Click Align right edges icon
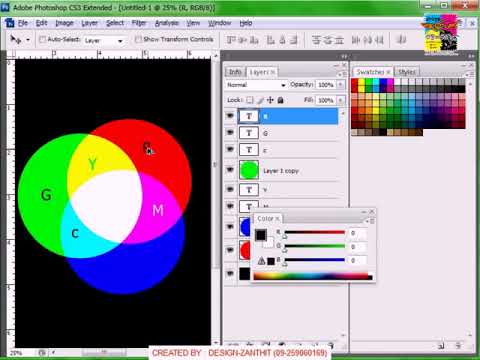This screenshot has width=480, height=360. [294, 40]
